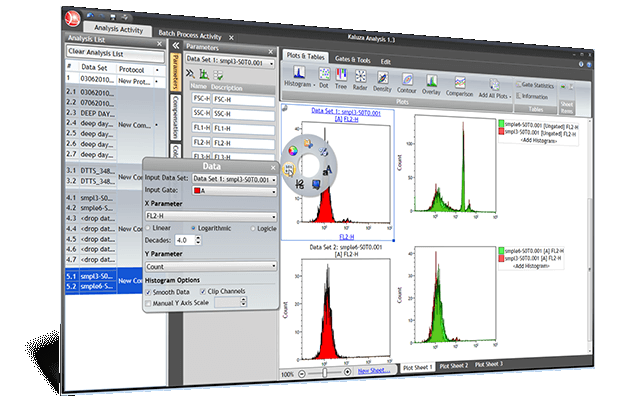Toggle the Smooth Data checkbox

point(148,292)
